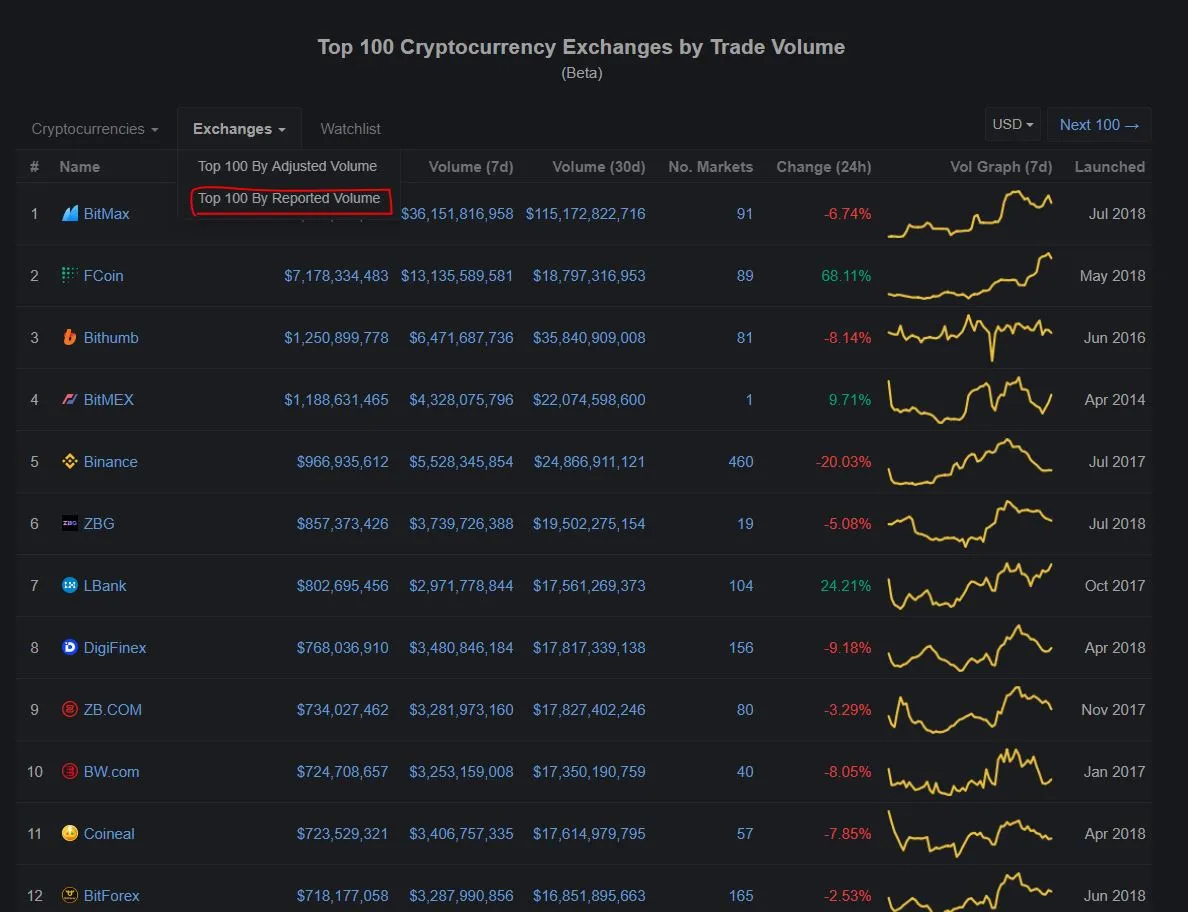Click the FCoin logo icon

pos(70,275)
